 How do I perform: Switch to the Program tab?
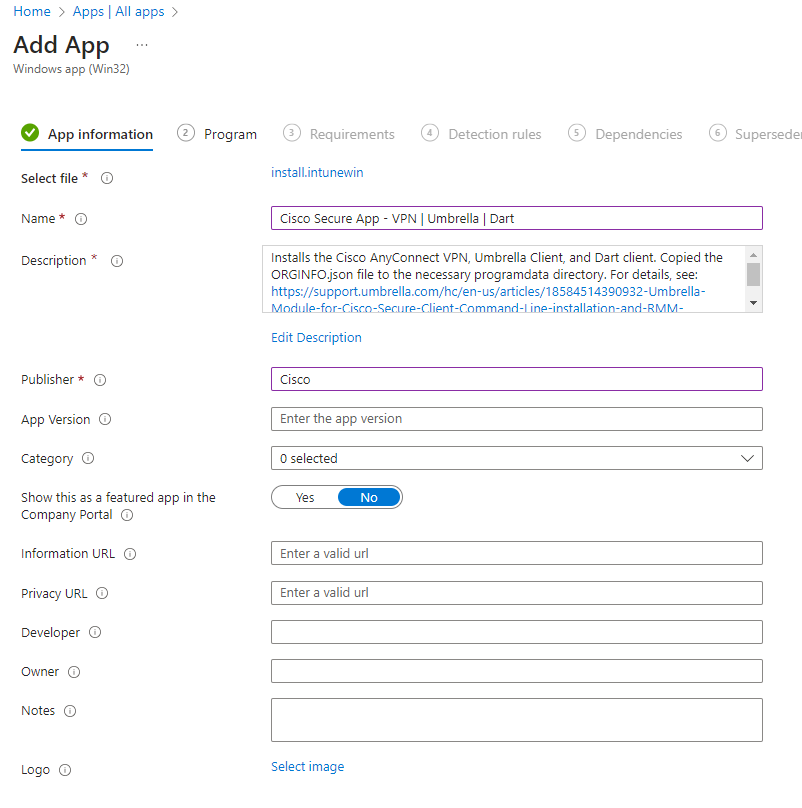tap(230, 134)
